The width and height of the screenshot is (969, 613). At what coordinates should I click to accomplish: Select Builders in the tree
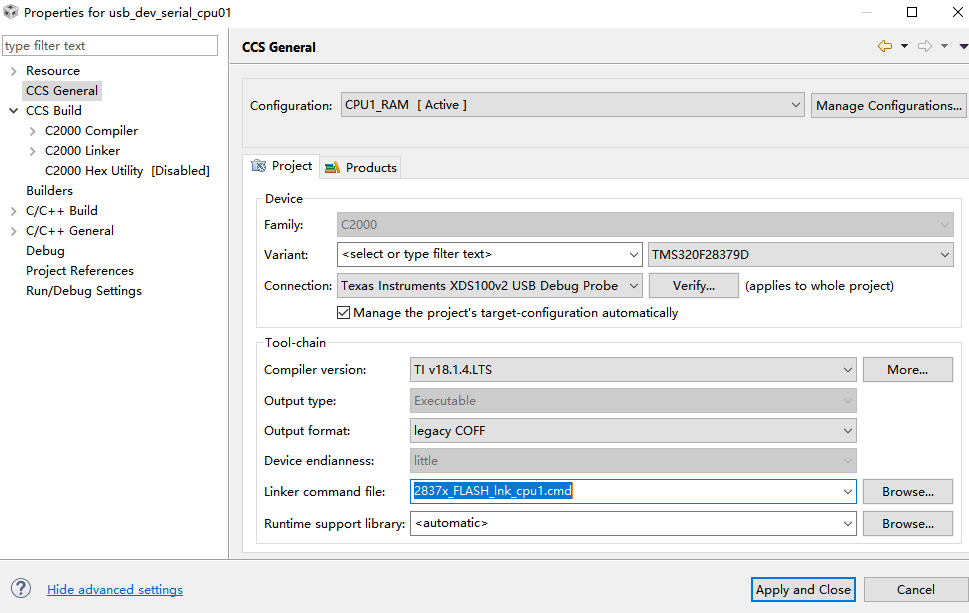(x=49, y=191)
